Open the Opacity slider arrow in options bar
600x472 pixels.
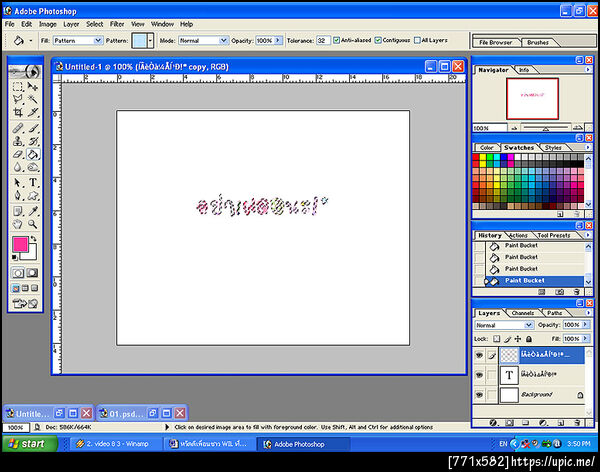click(278, 40)
